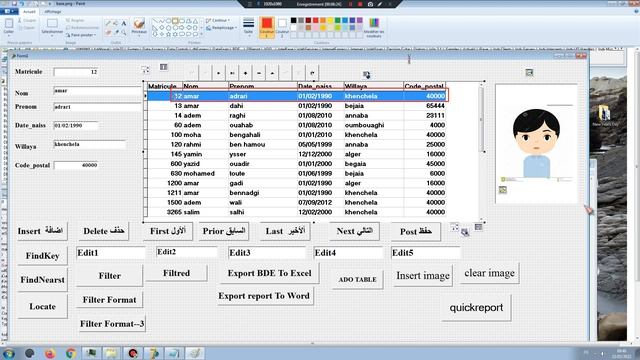Click the Post حفظ button
Image resolution: width=640 pixels, height=360 pixels.
pyautogui.click(x=416, y=231)
